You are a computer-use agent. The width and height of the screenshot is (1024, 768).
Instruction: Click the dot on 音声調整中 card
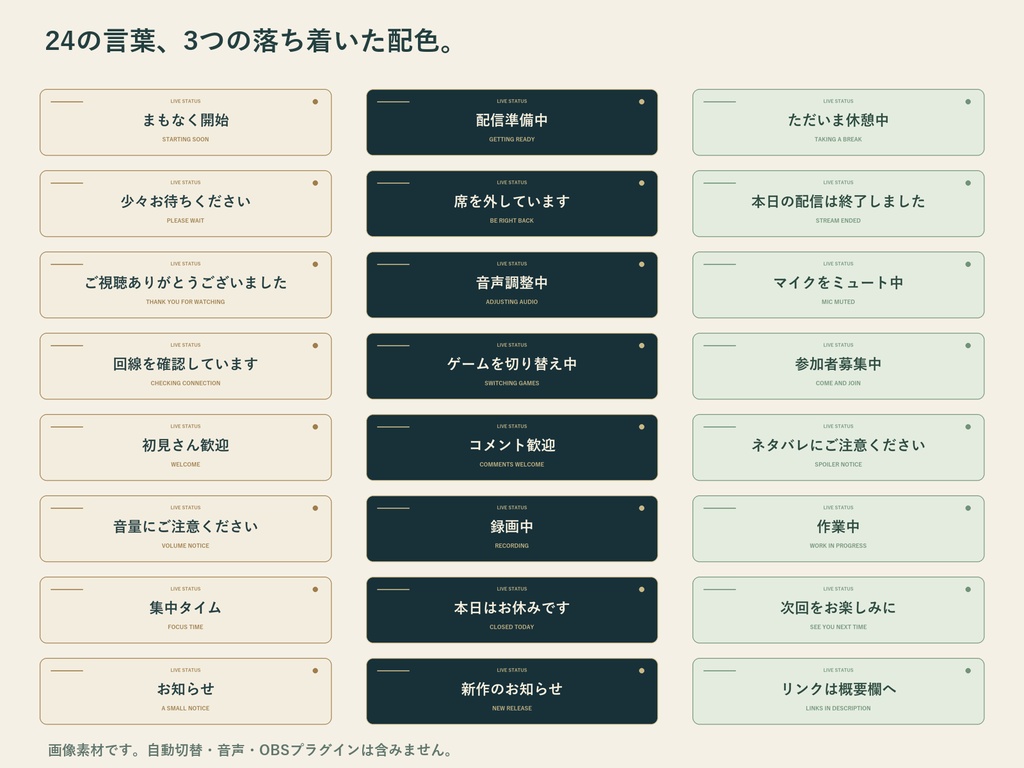coord(641,264)
